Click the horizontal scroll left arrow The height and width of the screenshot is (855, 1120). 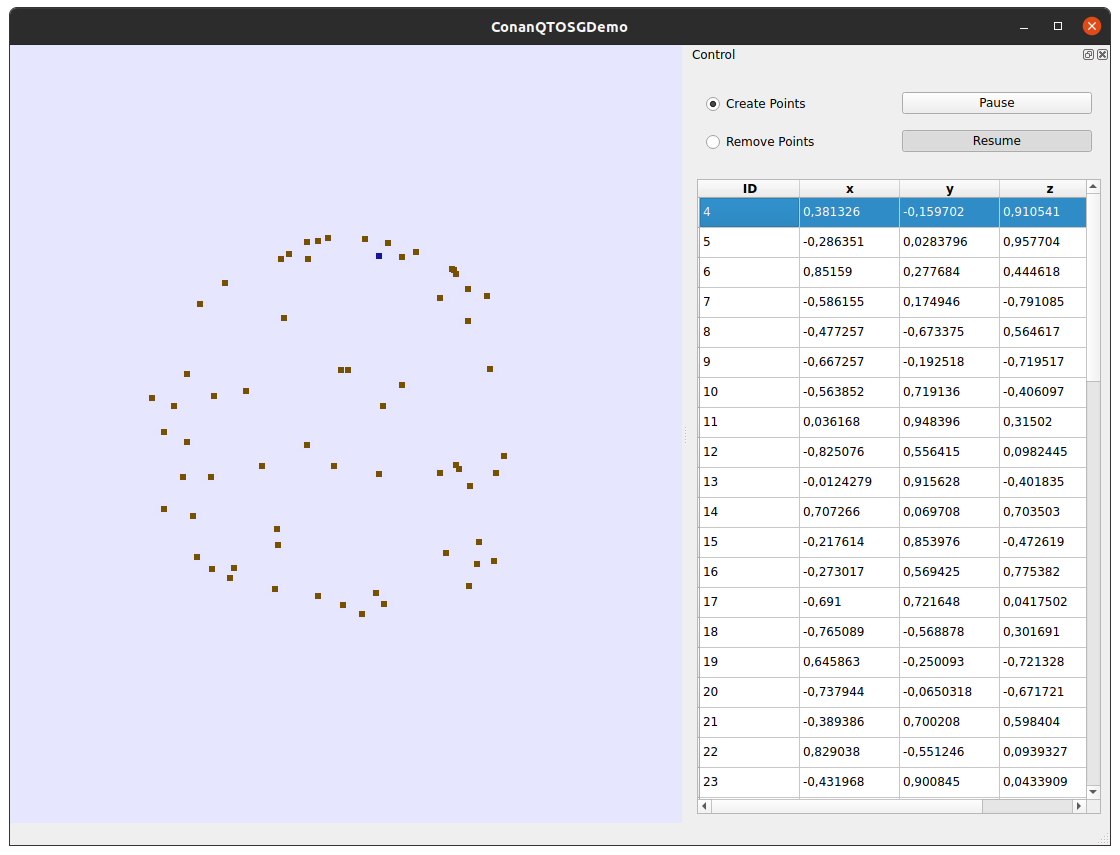coord(704,806)
